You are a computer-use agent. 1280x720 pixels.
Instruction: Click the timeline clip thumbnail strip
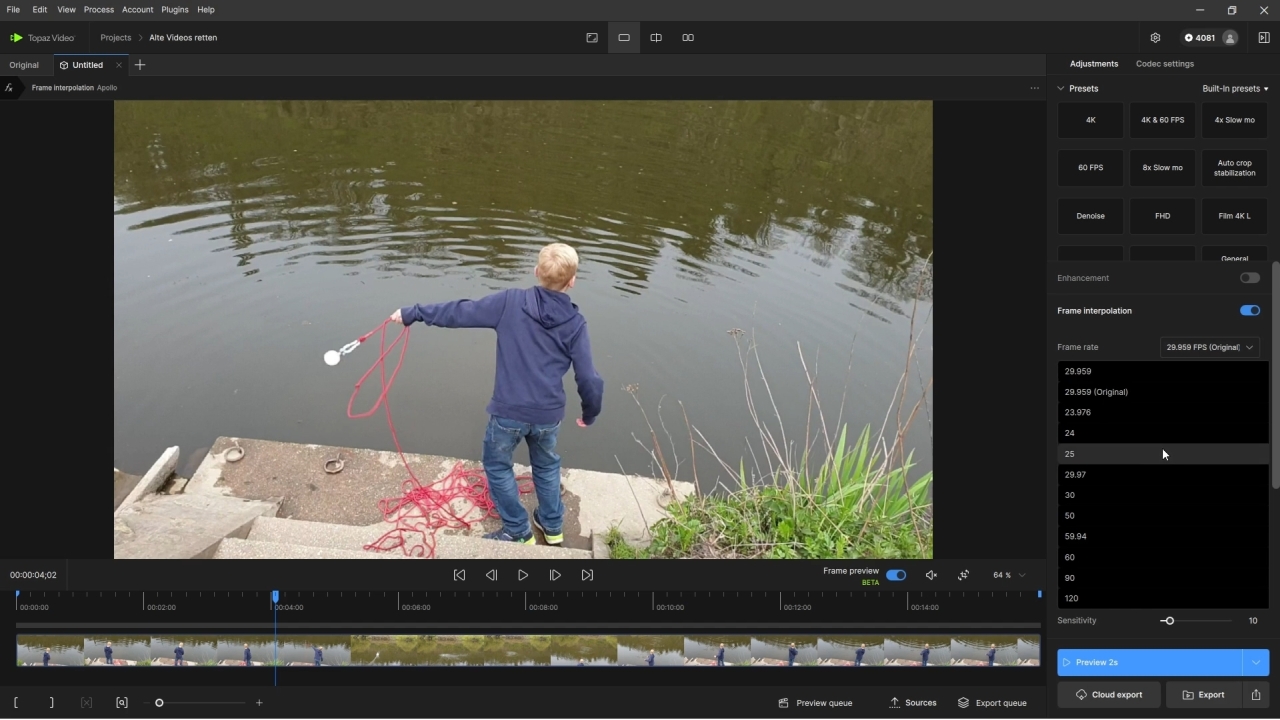(528, 650)
